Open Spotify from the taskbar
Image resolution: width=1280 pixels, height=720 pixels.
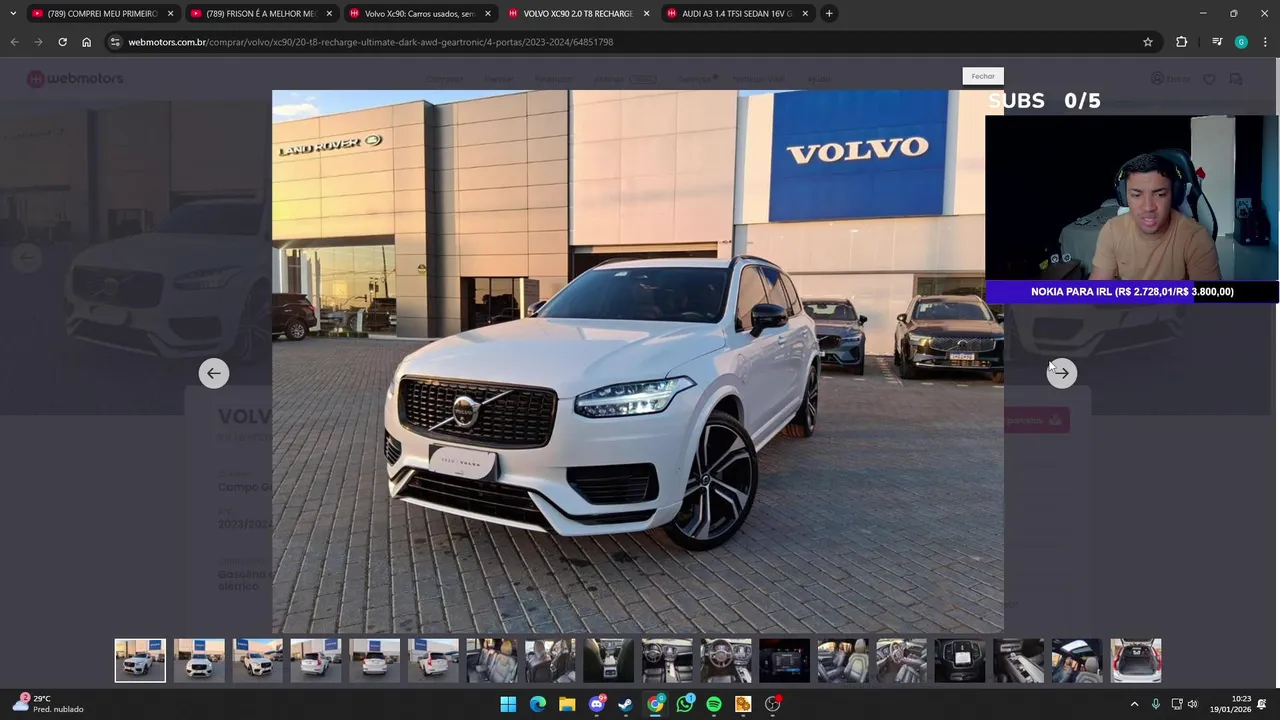pyautogui.click(x=714, y=704)
